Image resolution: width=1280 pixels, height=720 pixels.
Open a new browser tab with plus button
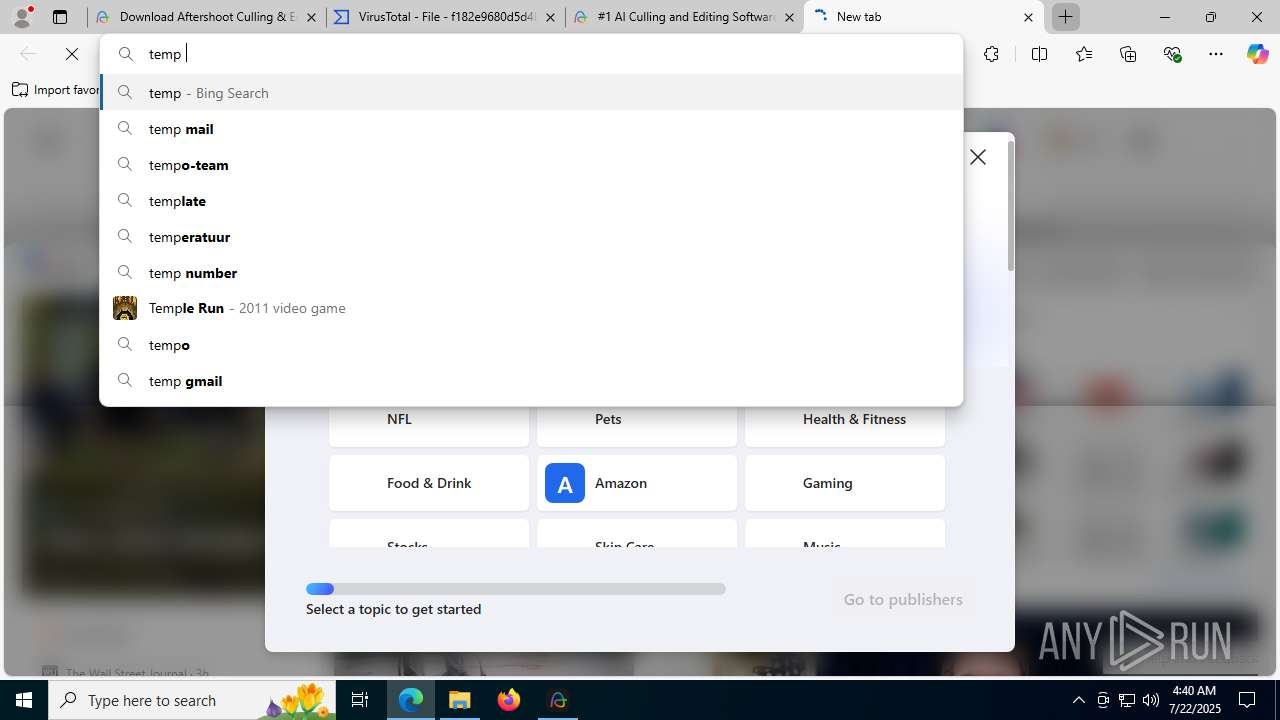coord(1066,17)
